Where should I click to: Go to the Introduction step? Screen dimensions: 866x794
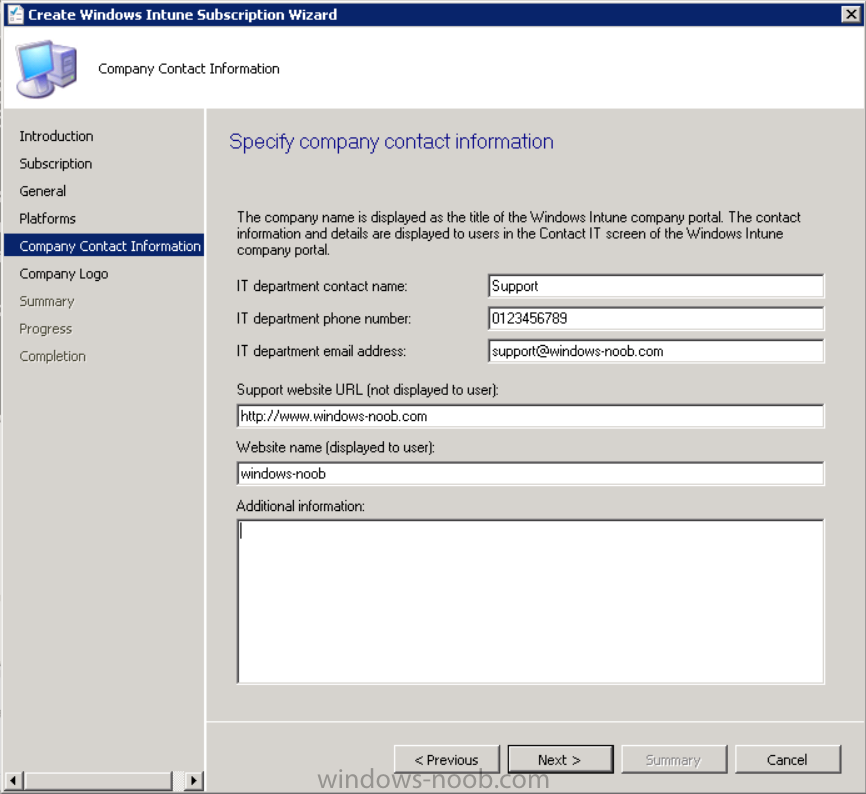(56, 136)
